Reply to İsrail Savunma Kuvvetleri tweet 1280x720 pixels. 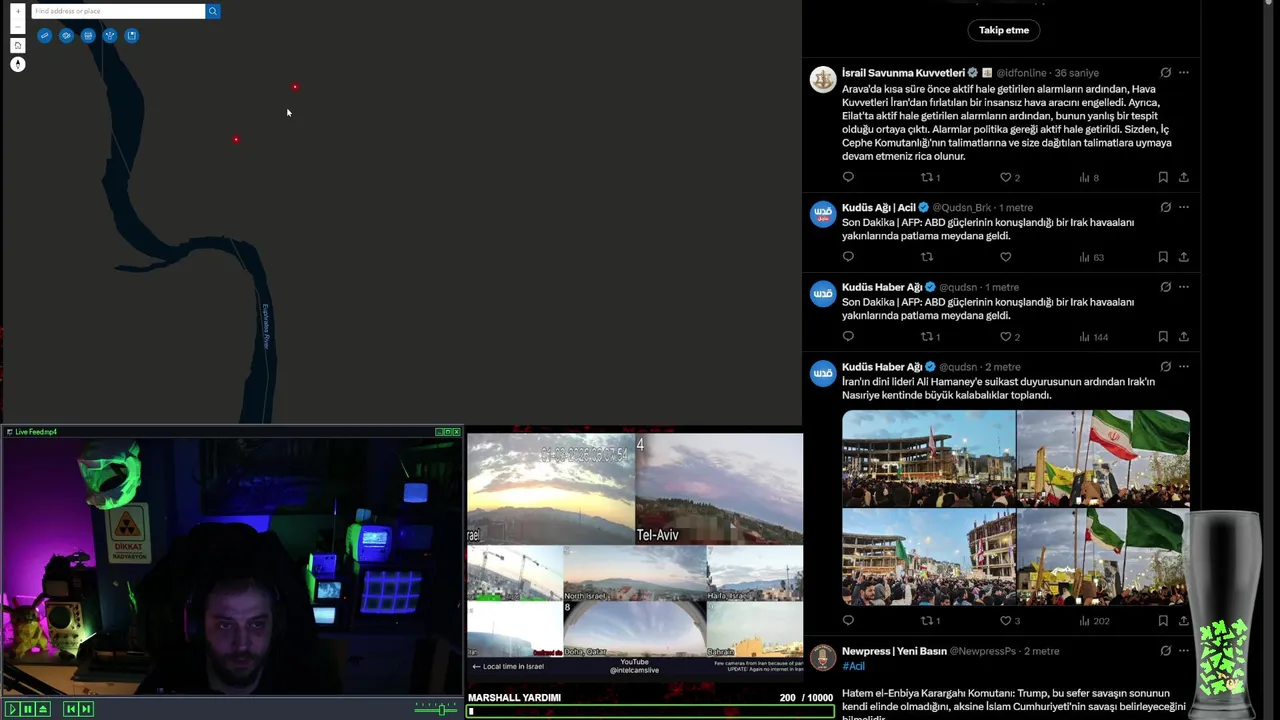point(848,177)
